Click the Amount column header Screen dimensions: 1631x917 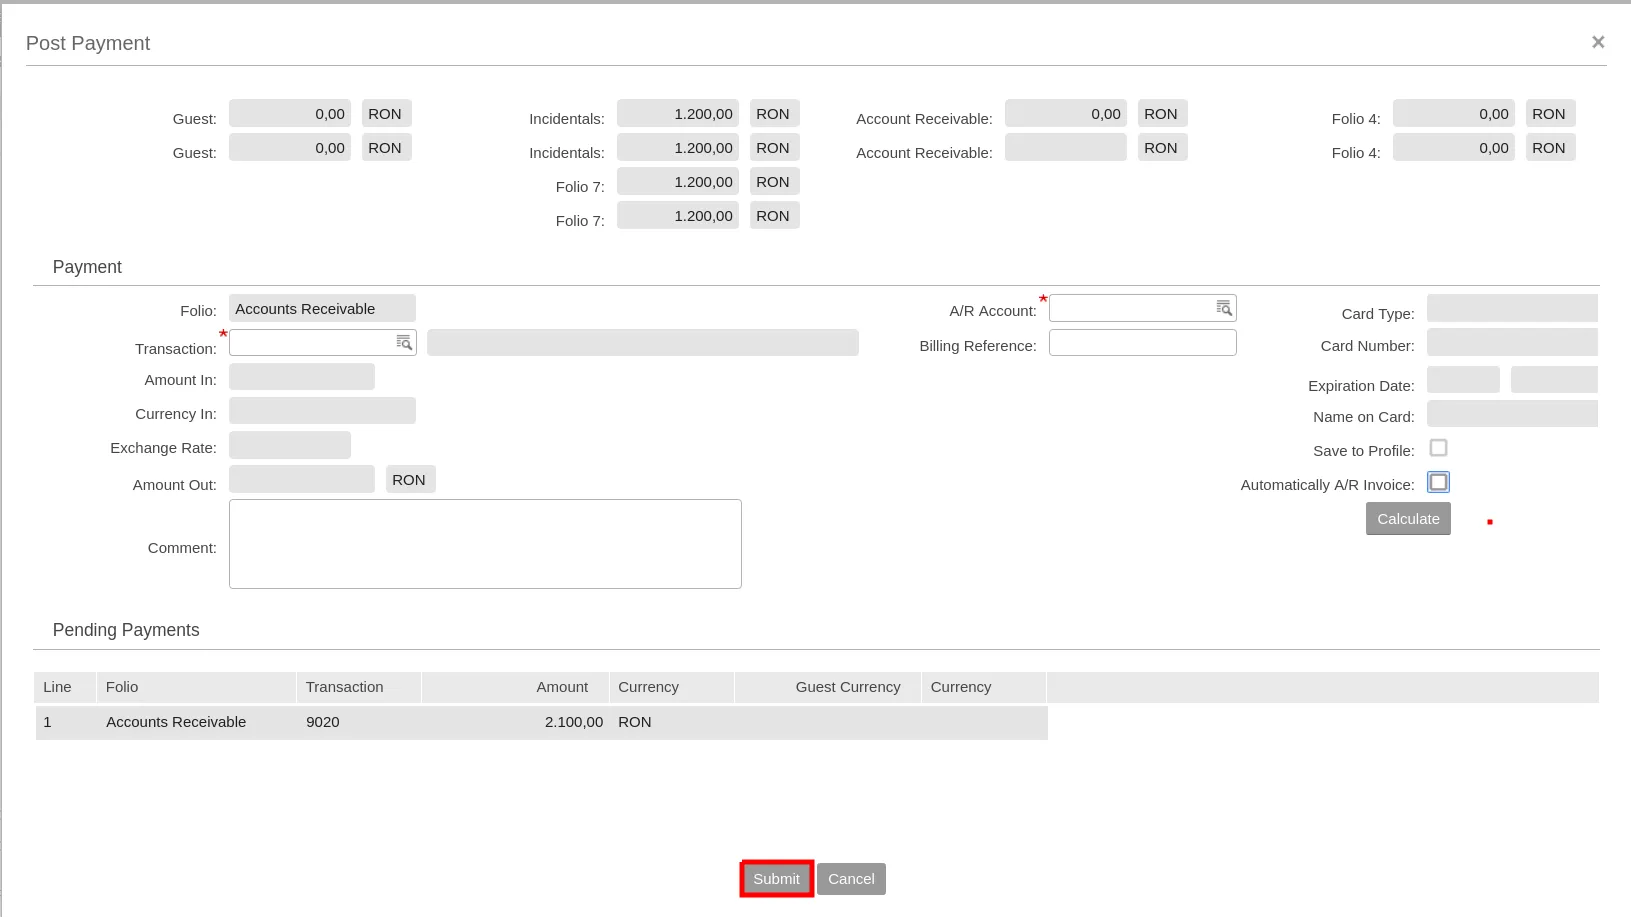click(x=515, y=687)
